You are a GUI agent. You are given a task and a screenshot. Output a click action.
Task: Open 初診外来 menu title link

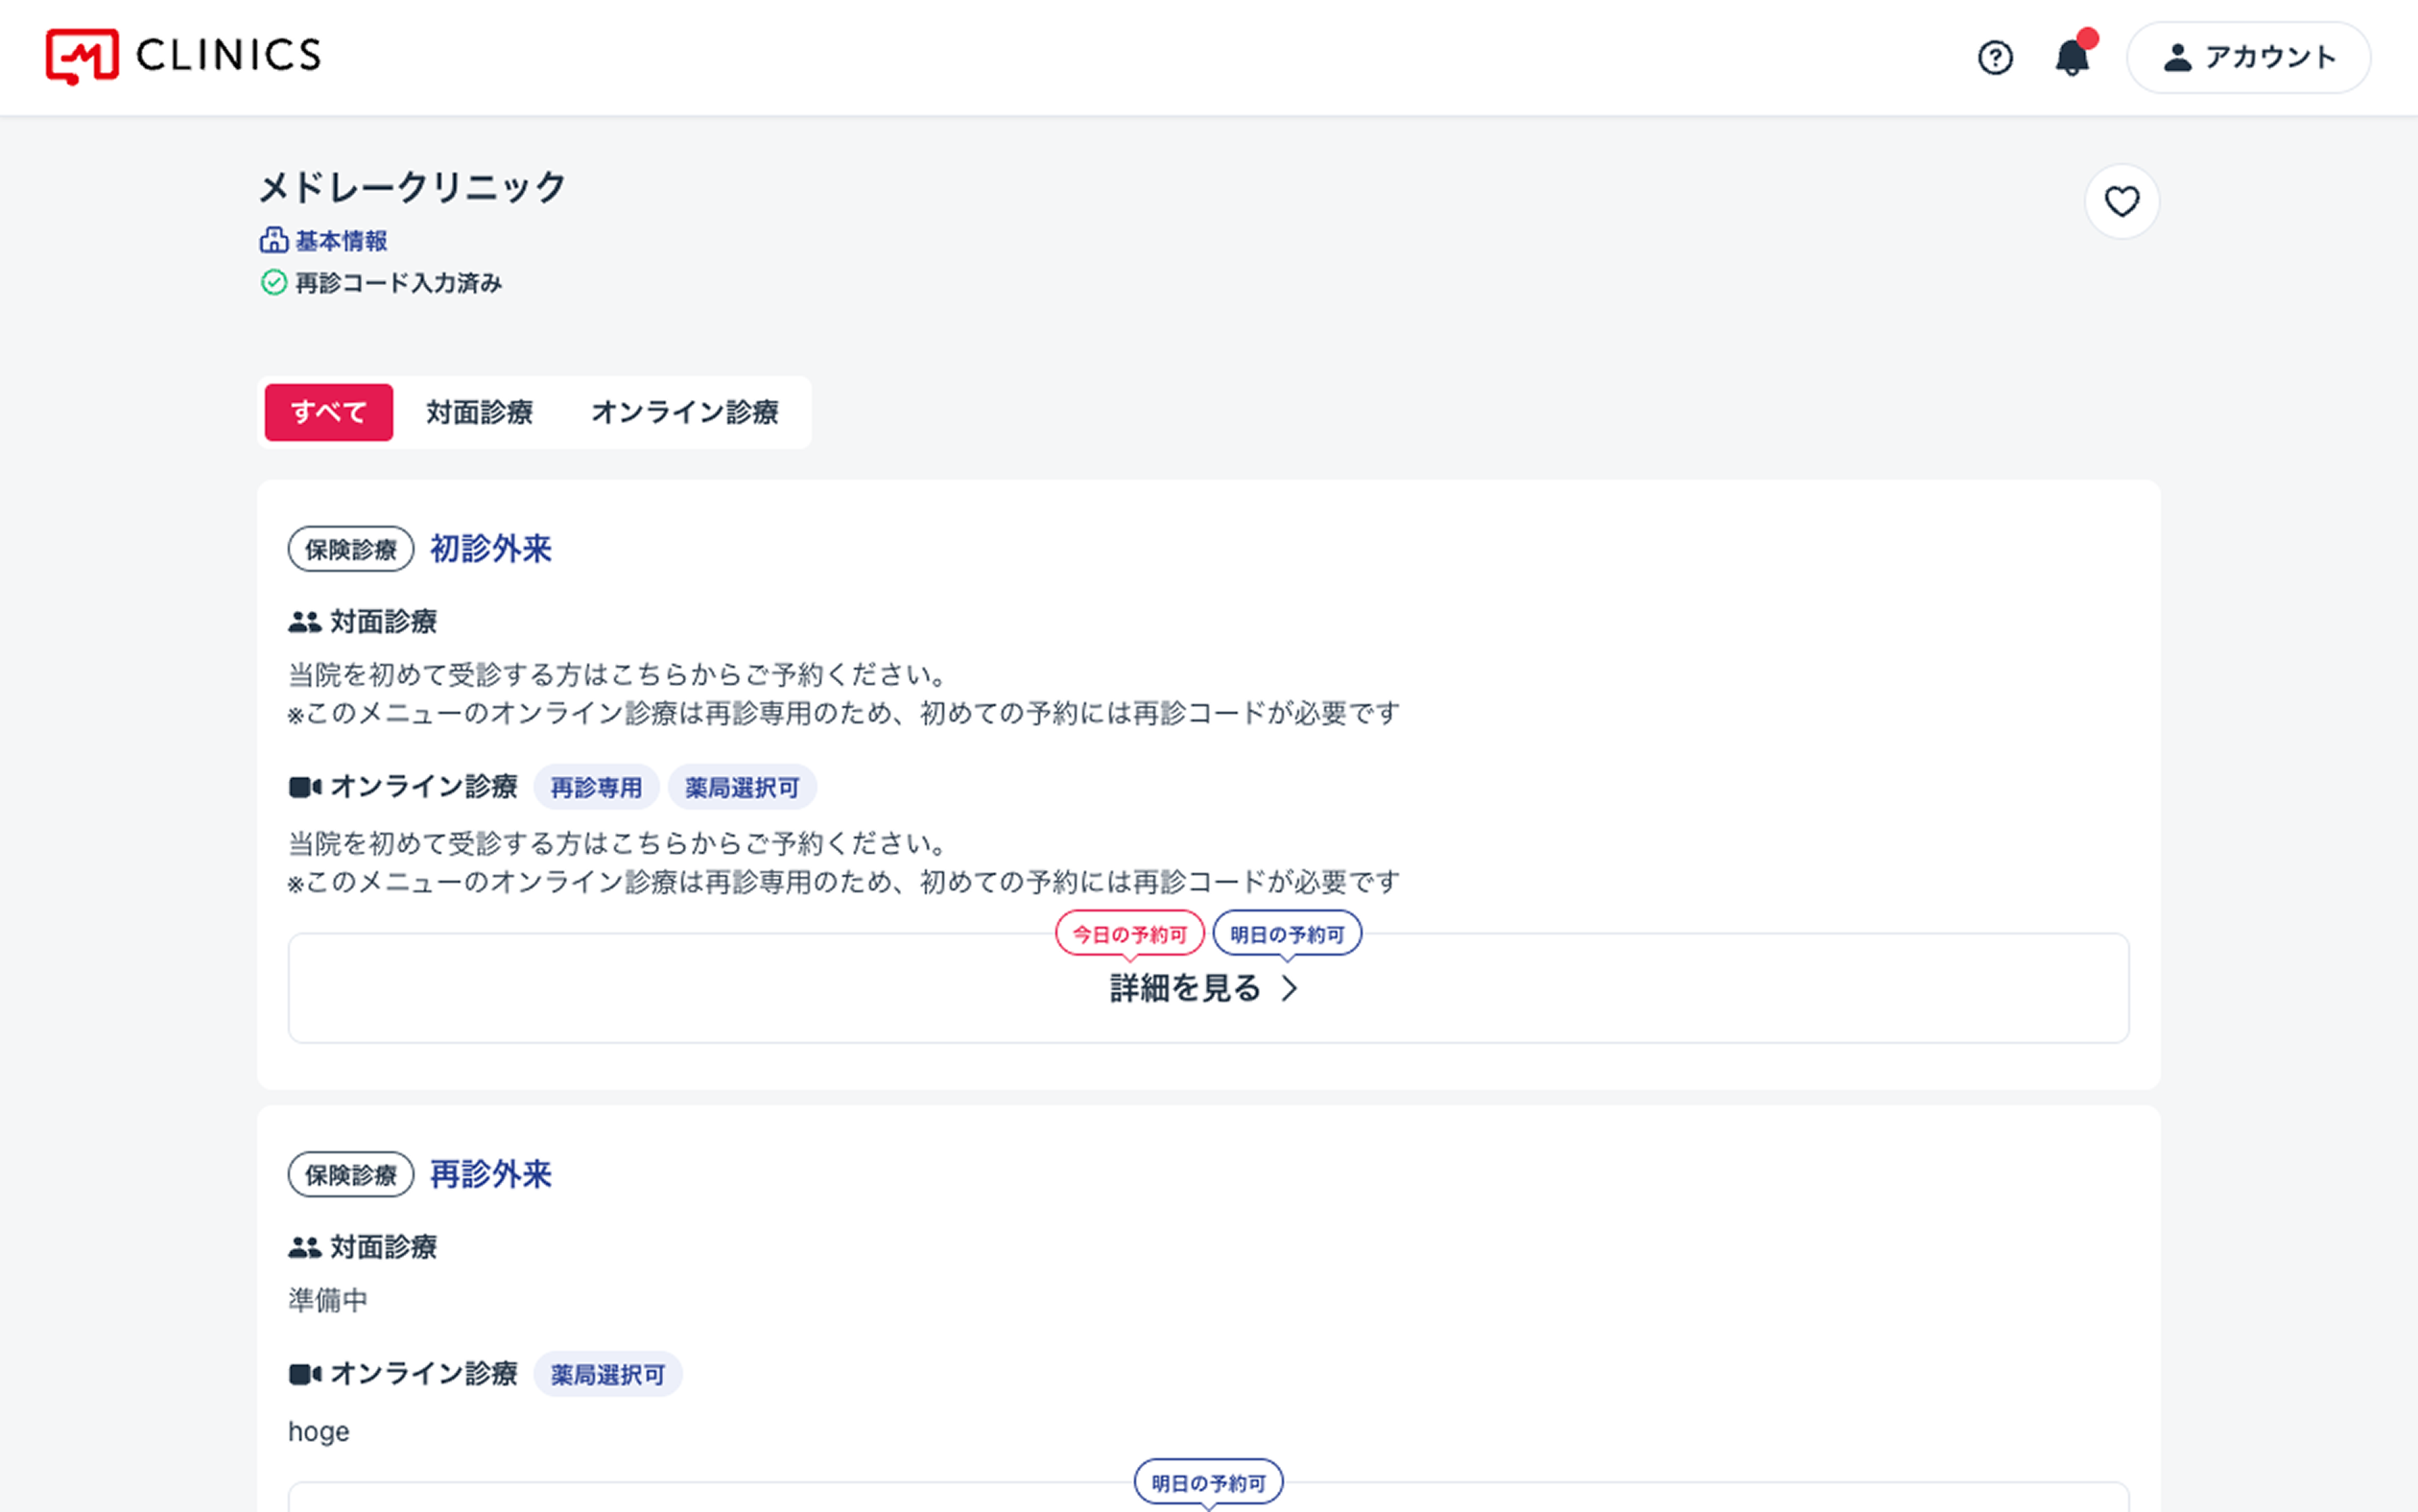490,549
